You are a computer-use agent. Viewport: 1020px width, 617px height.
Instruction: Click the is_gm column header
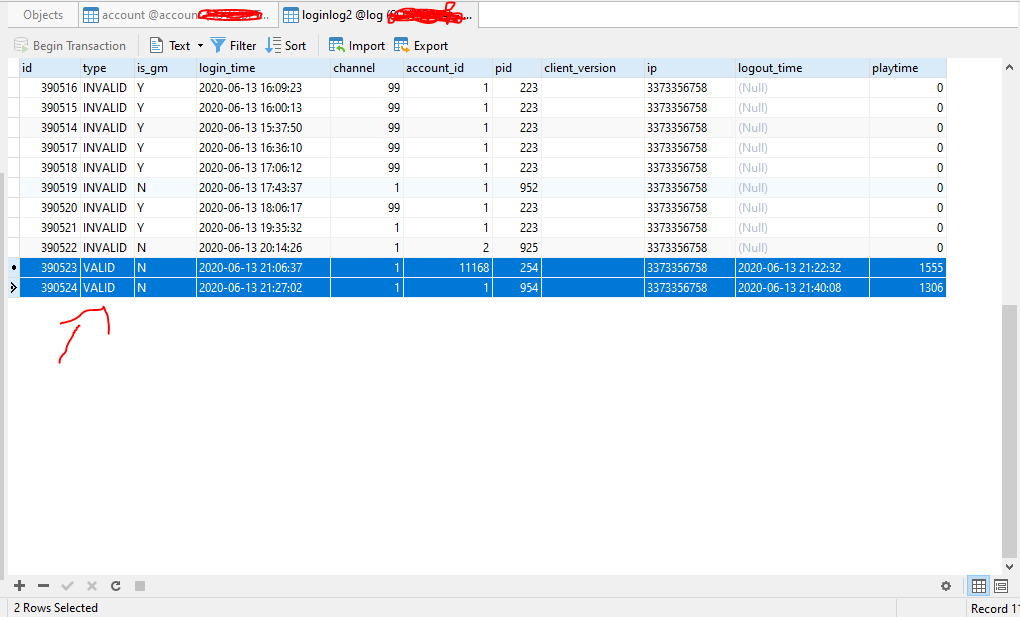[x=165, y=68]
